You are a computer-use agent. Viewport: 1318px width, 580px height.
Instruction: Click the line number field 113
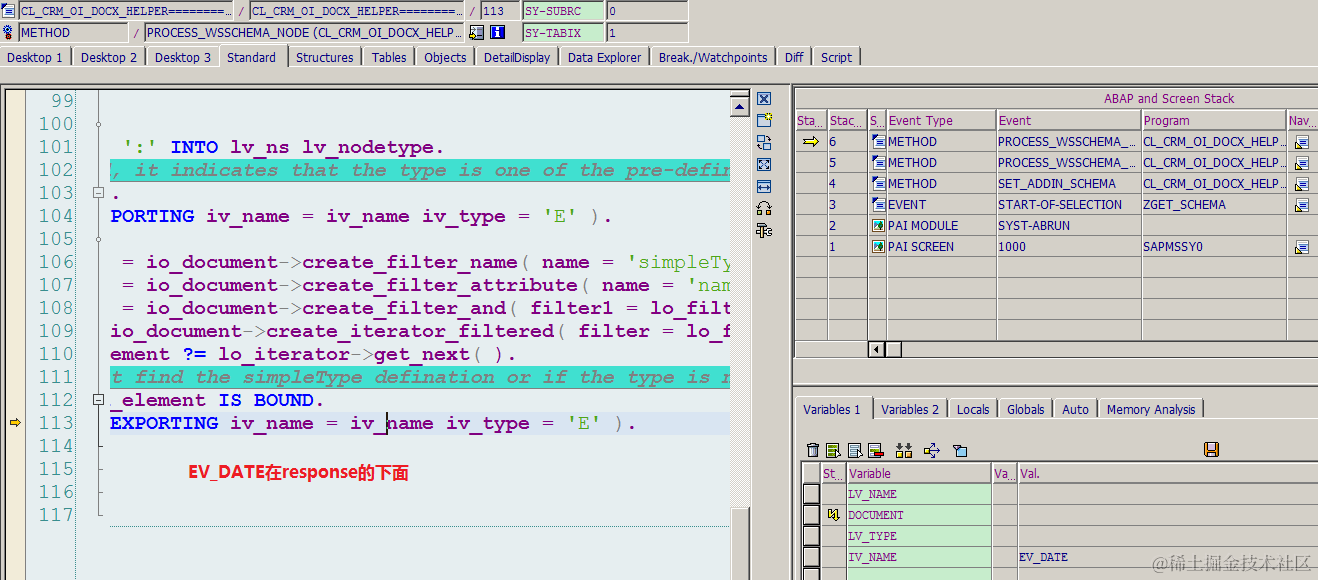point(500,11)
